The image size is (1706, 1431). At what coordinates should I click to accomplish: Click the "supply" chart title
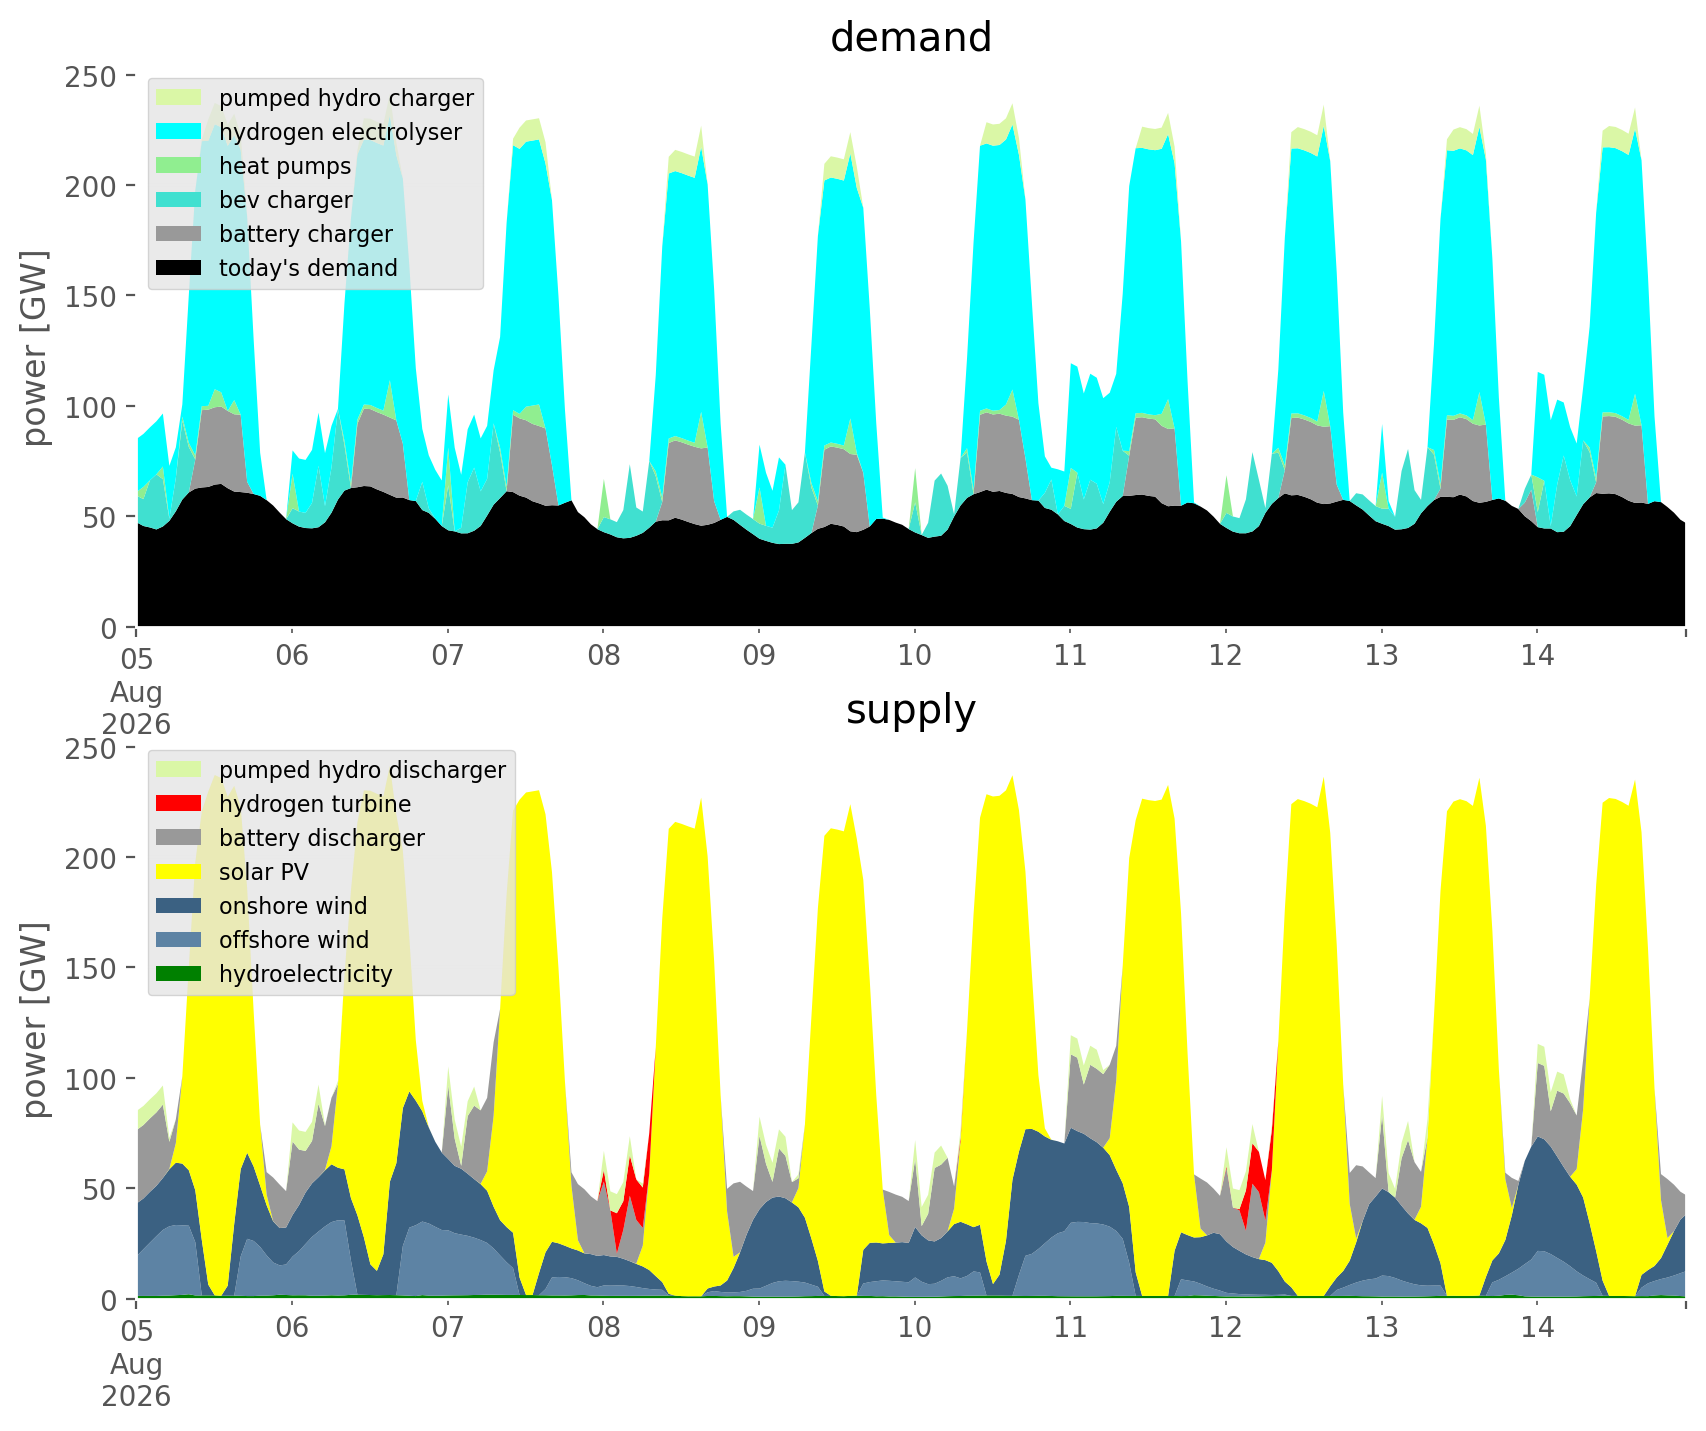point(911,711)
